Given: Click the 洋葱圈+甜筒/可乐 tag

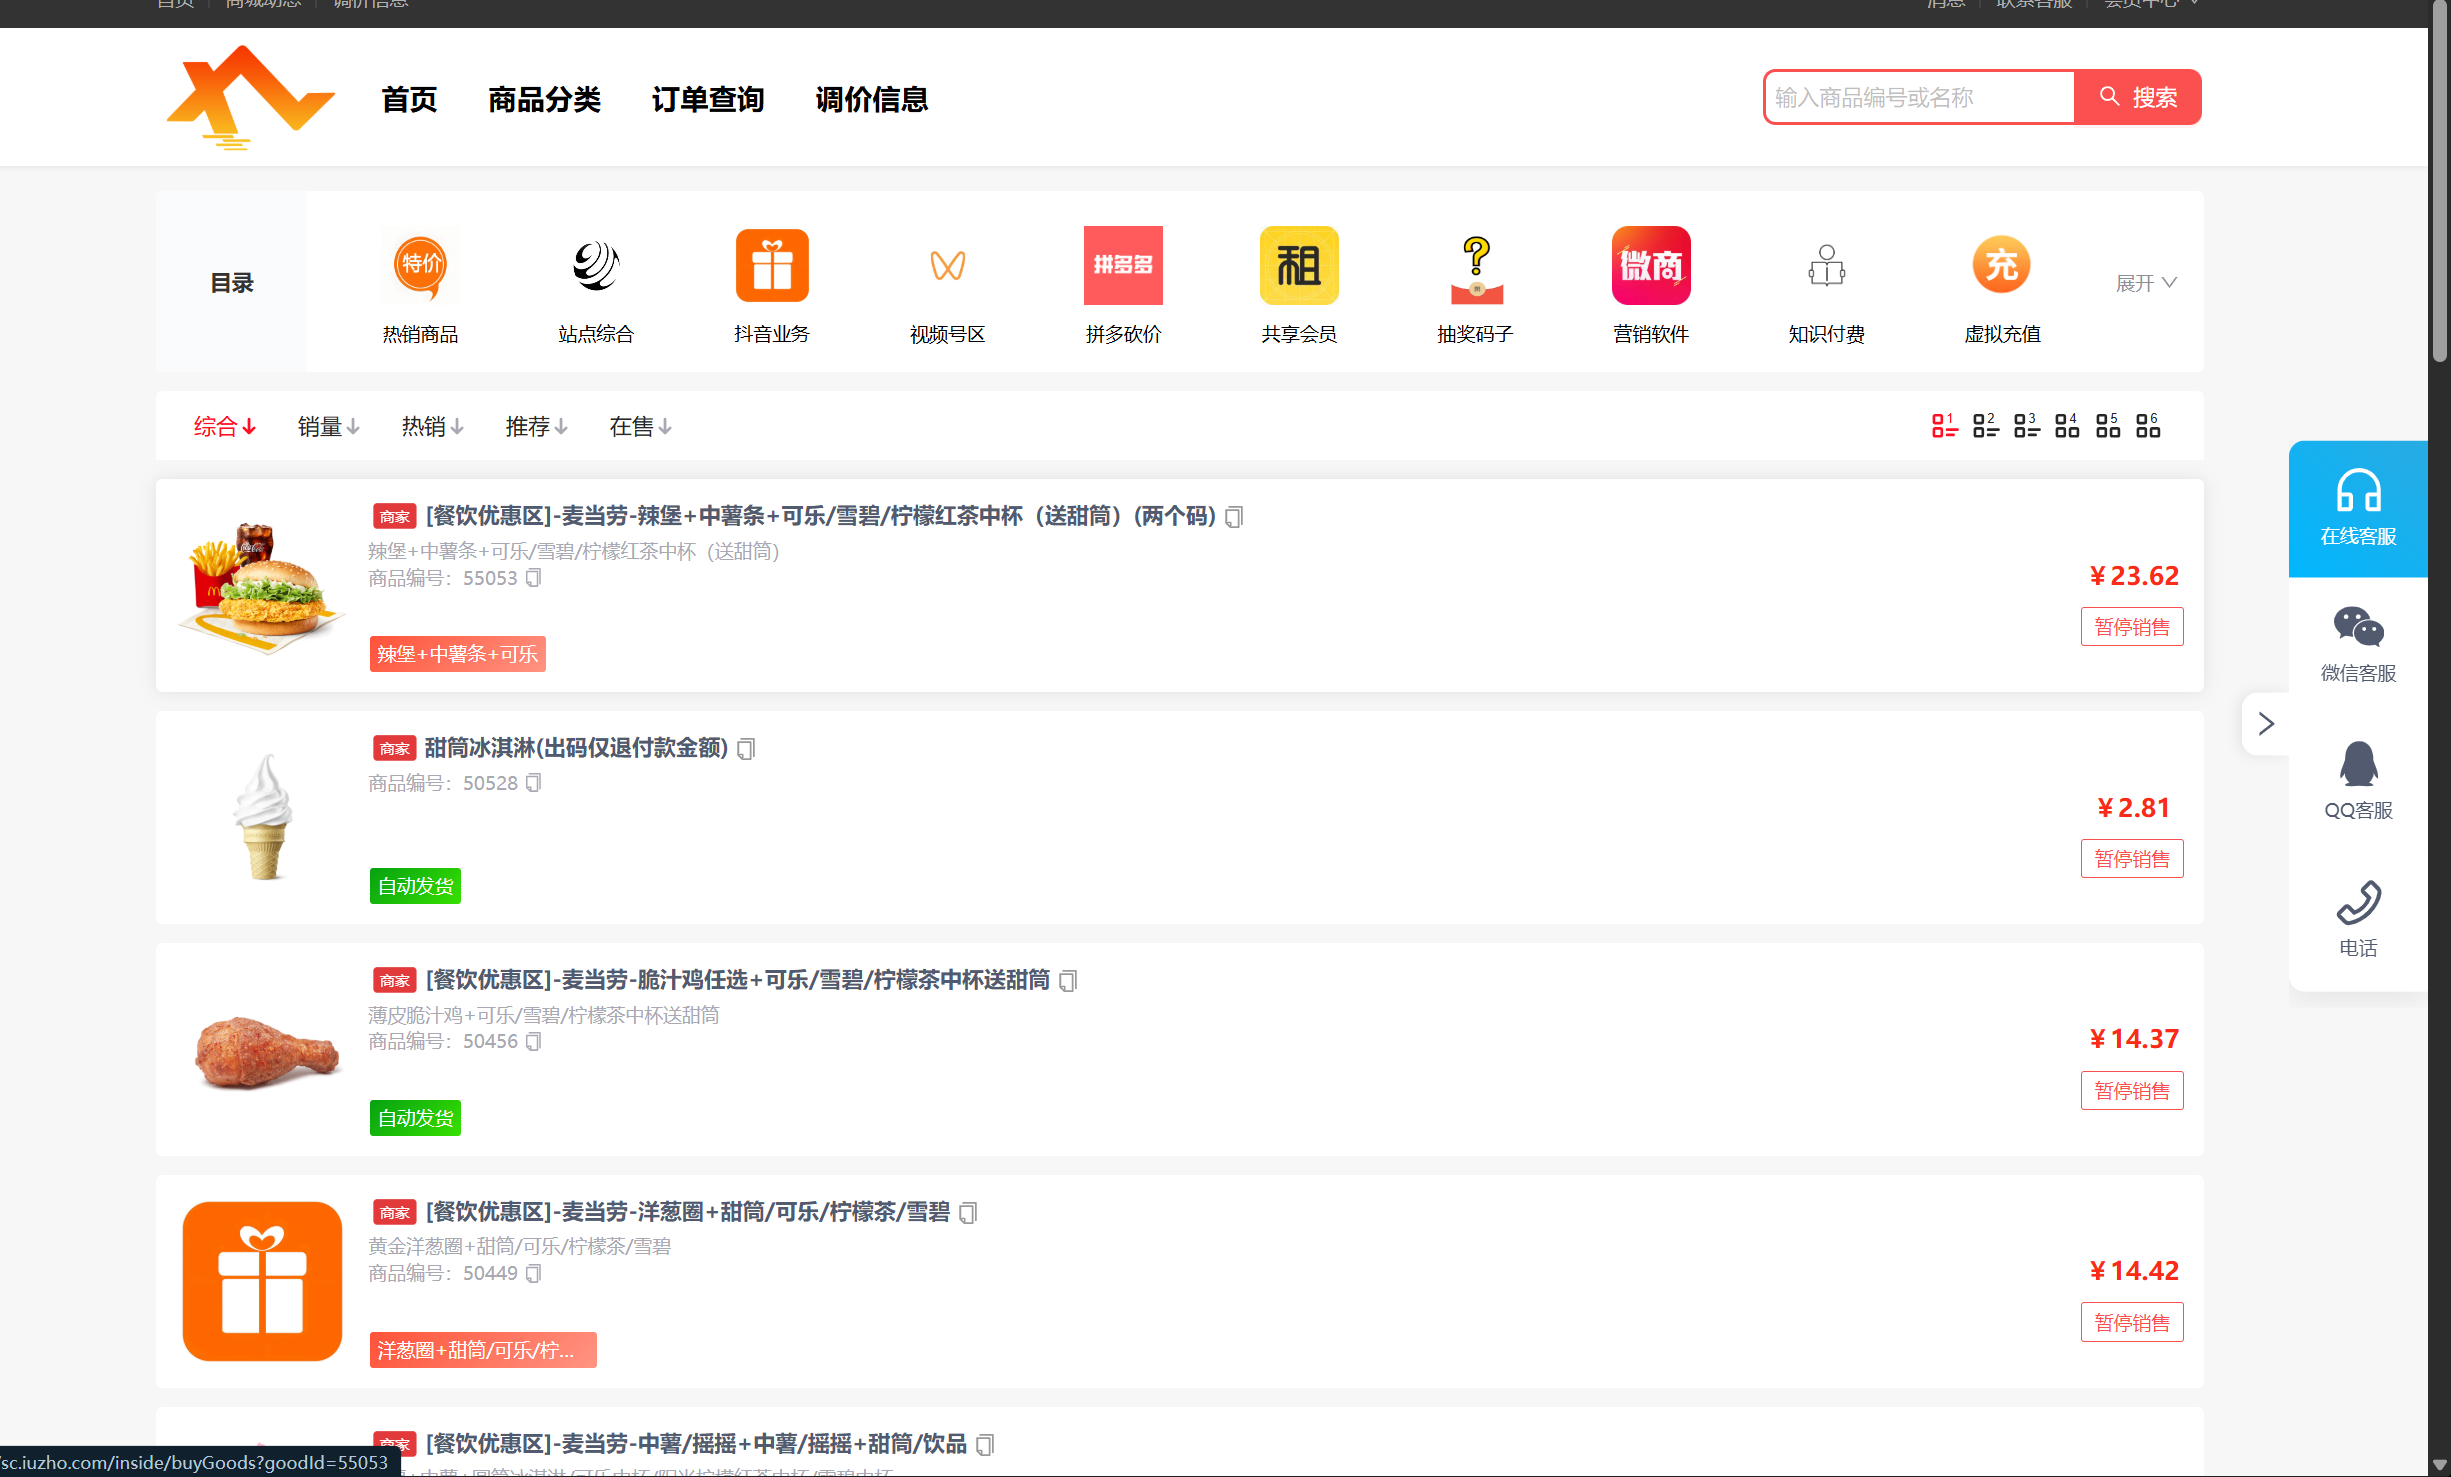Looking at the screenshot, I should 483,1350.
